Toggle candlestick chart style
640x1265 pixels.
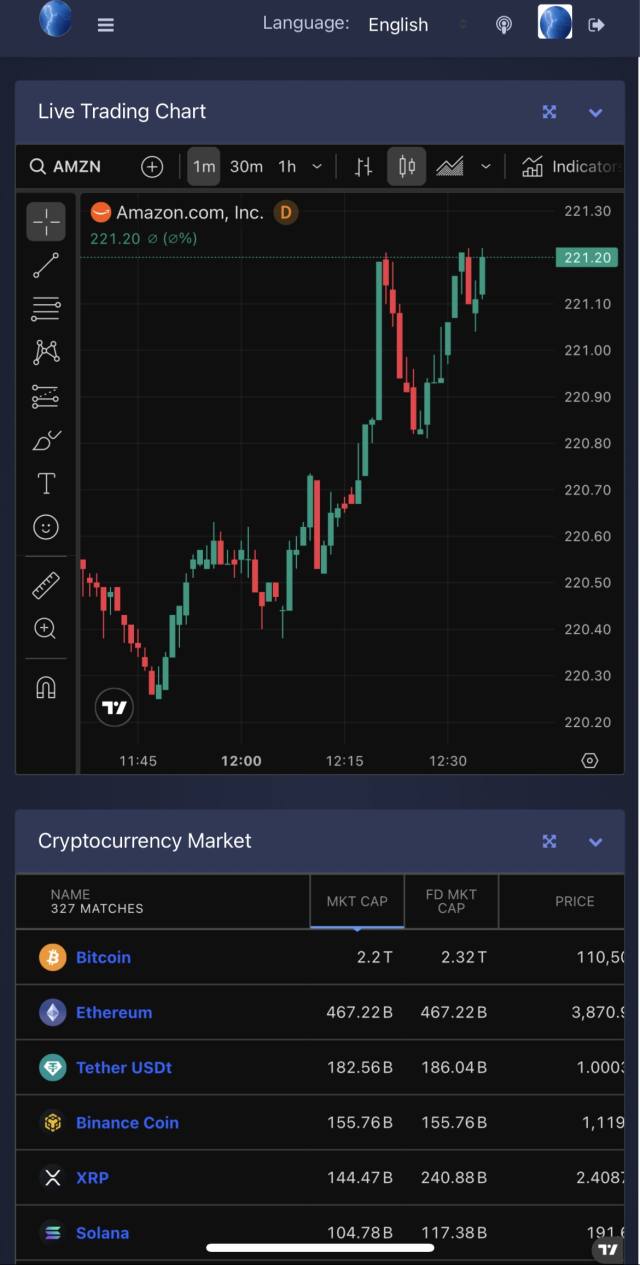[407, 167]
